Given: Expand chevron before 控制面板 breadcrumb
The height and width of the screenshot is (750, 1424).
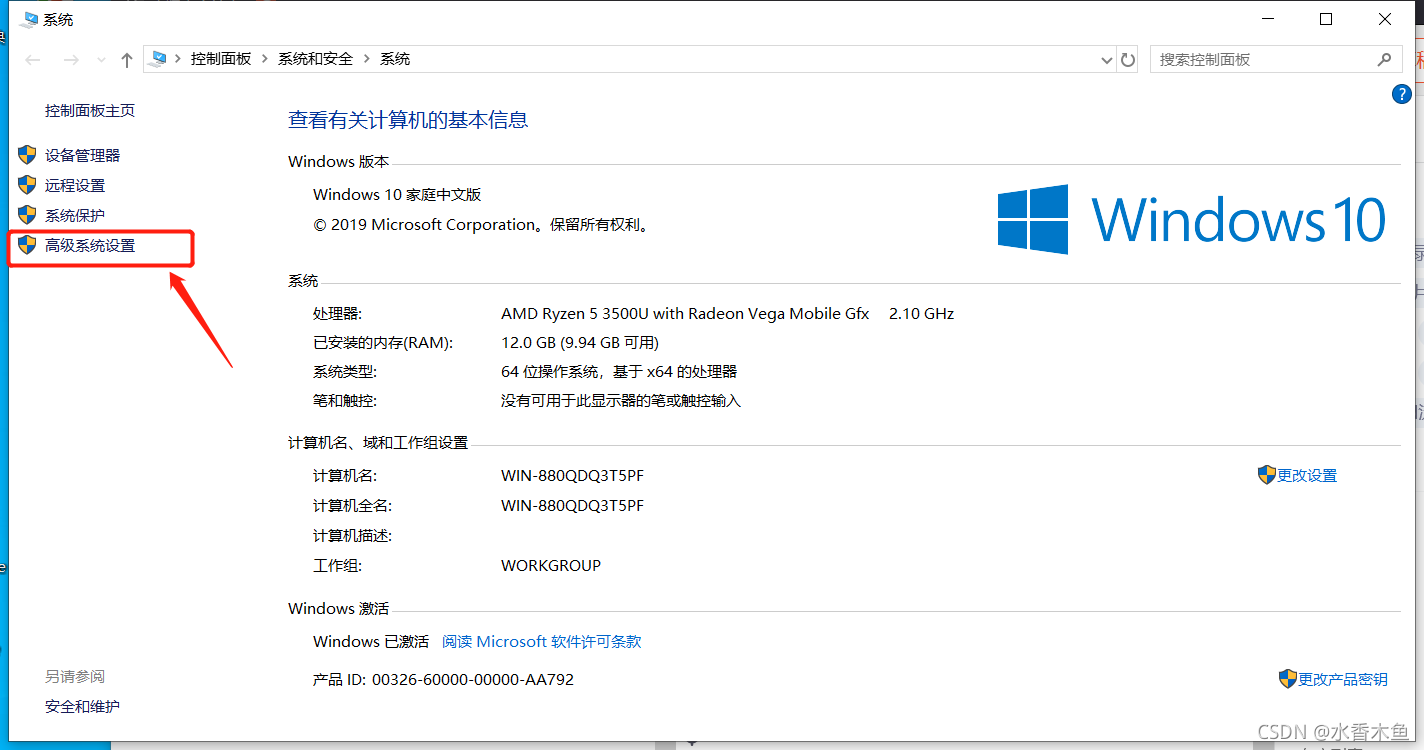Looking at the screenshot, I should [178, 59].
